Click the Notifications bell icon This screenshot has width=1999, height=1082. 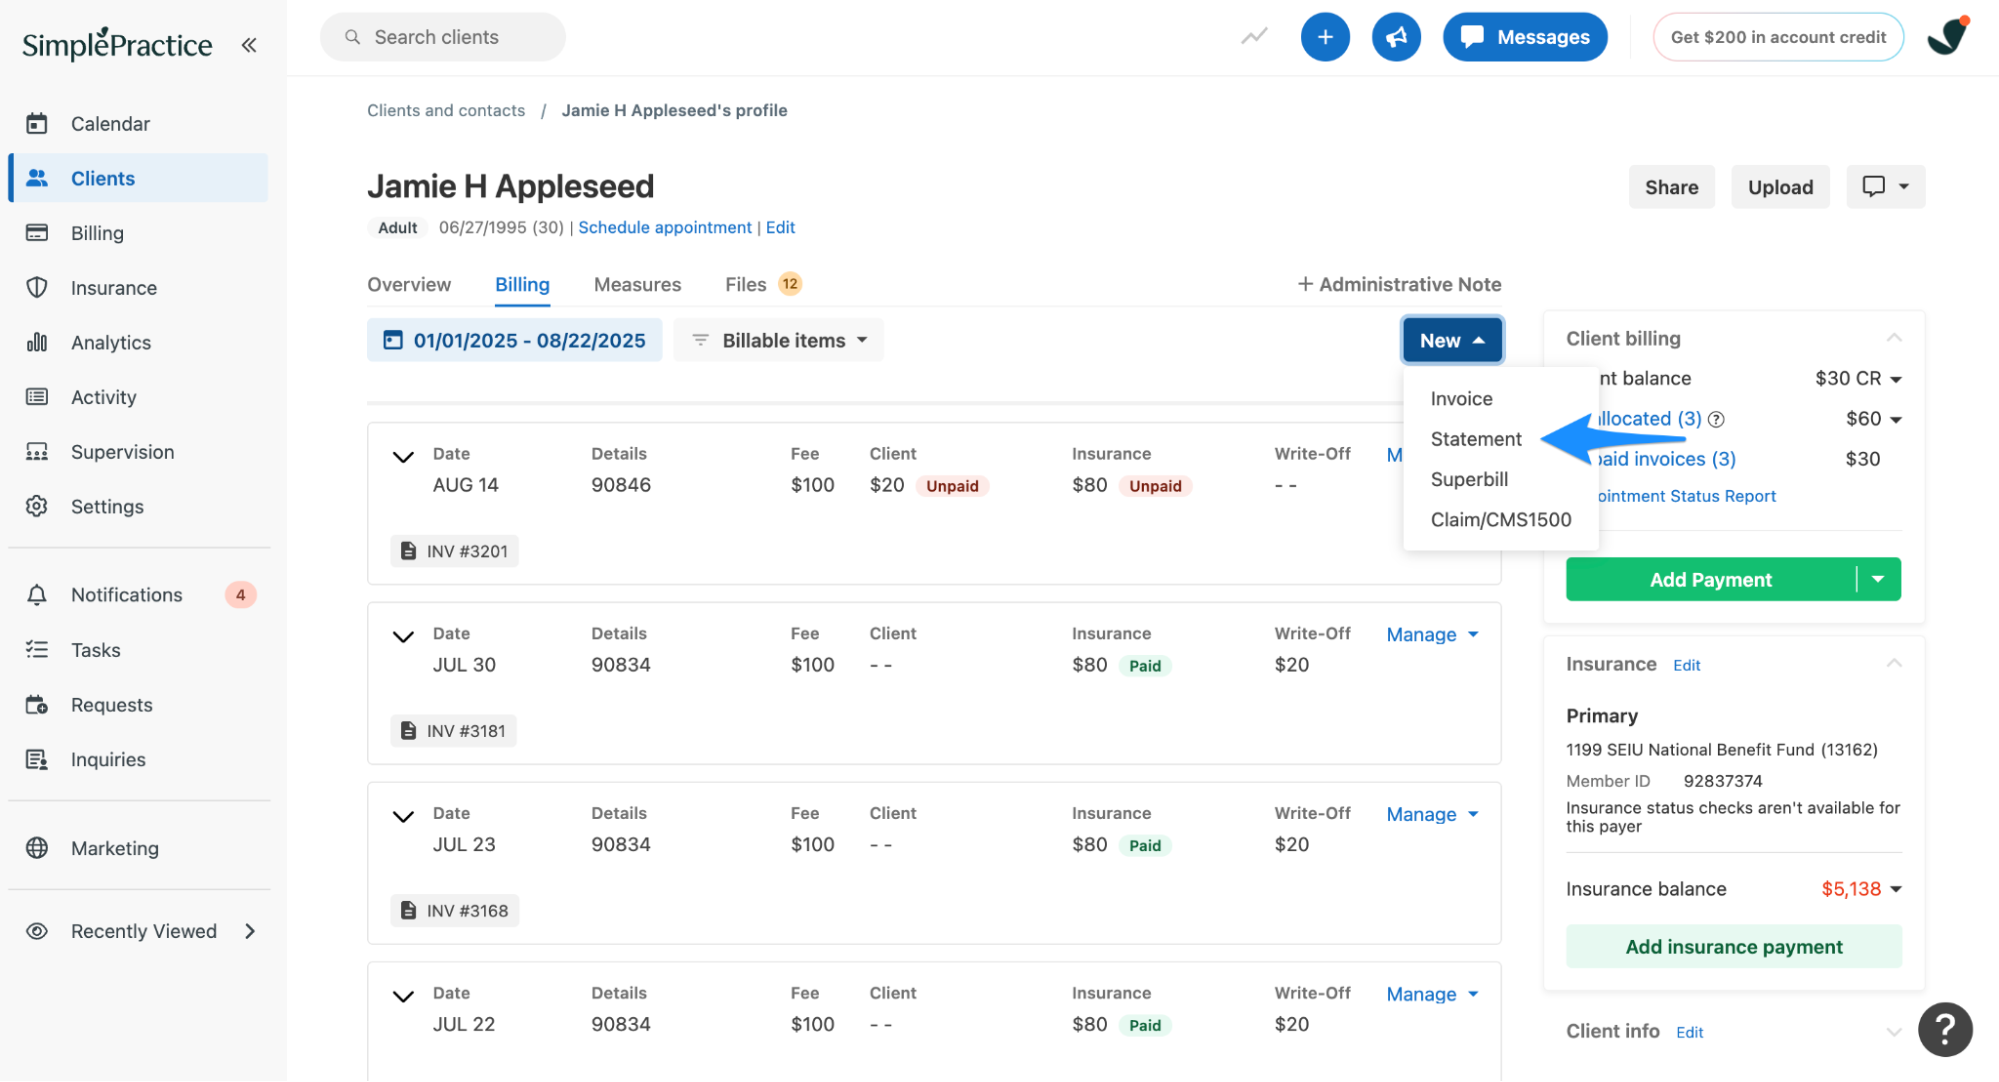37,594
